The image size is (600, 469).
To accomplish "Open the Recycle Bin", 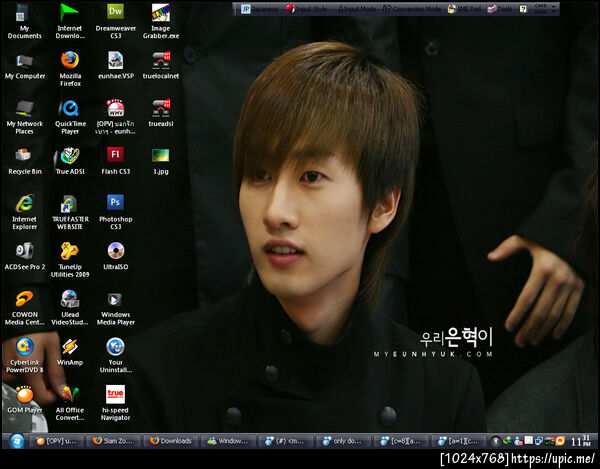I will [x=25, y=162].
